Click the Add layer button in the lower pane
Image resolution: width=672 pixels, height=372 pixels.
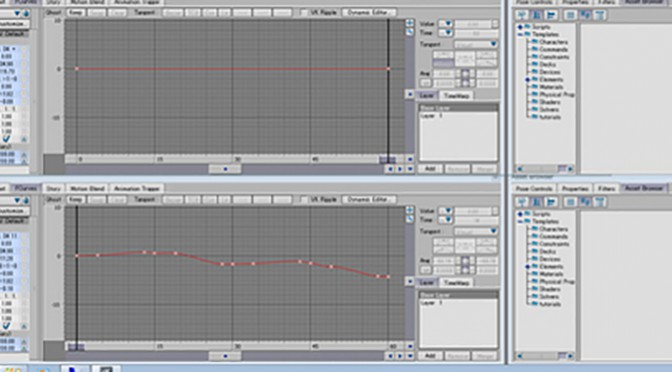(430, 356)
